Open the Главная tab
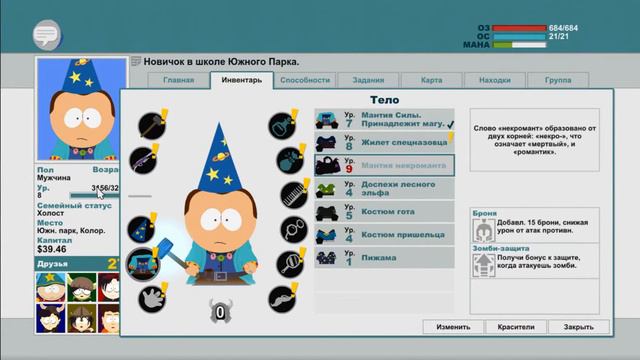 178,80
